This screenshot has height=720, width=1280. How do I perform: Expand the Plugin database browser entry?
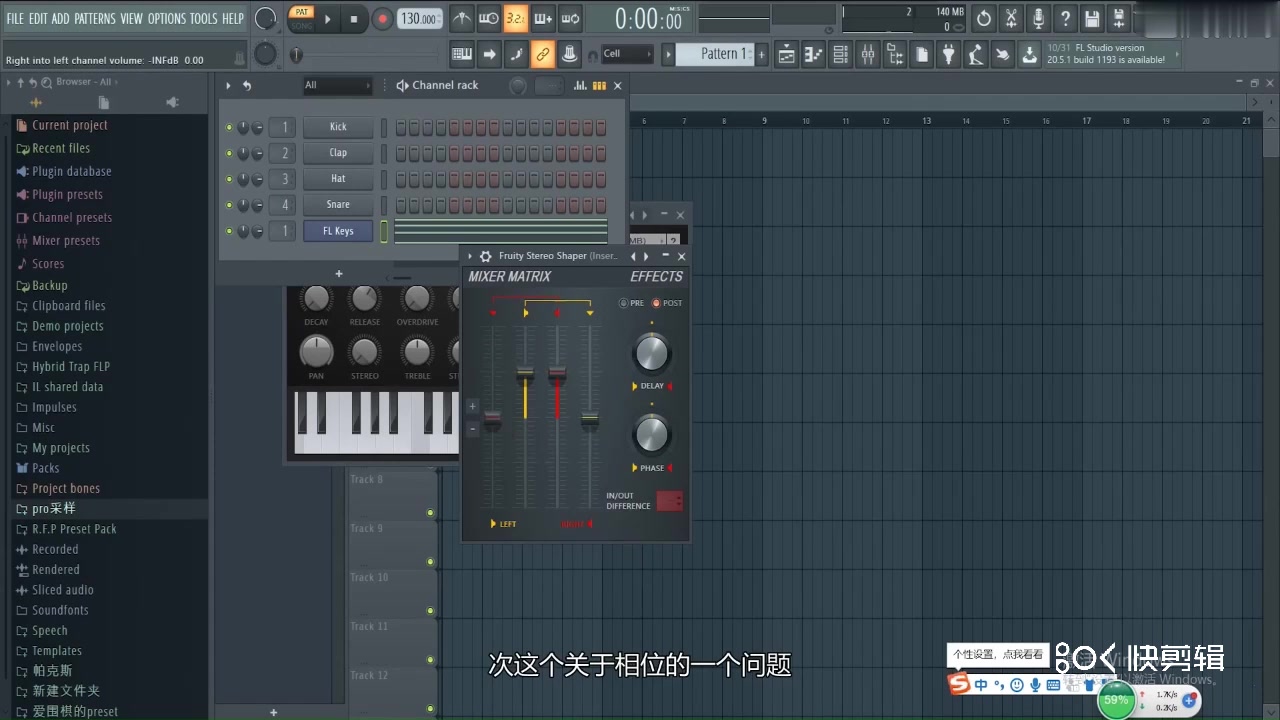[71, 171]
